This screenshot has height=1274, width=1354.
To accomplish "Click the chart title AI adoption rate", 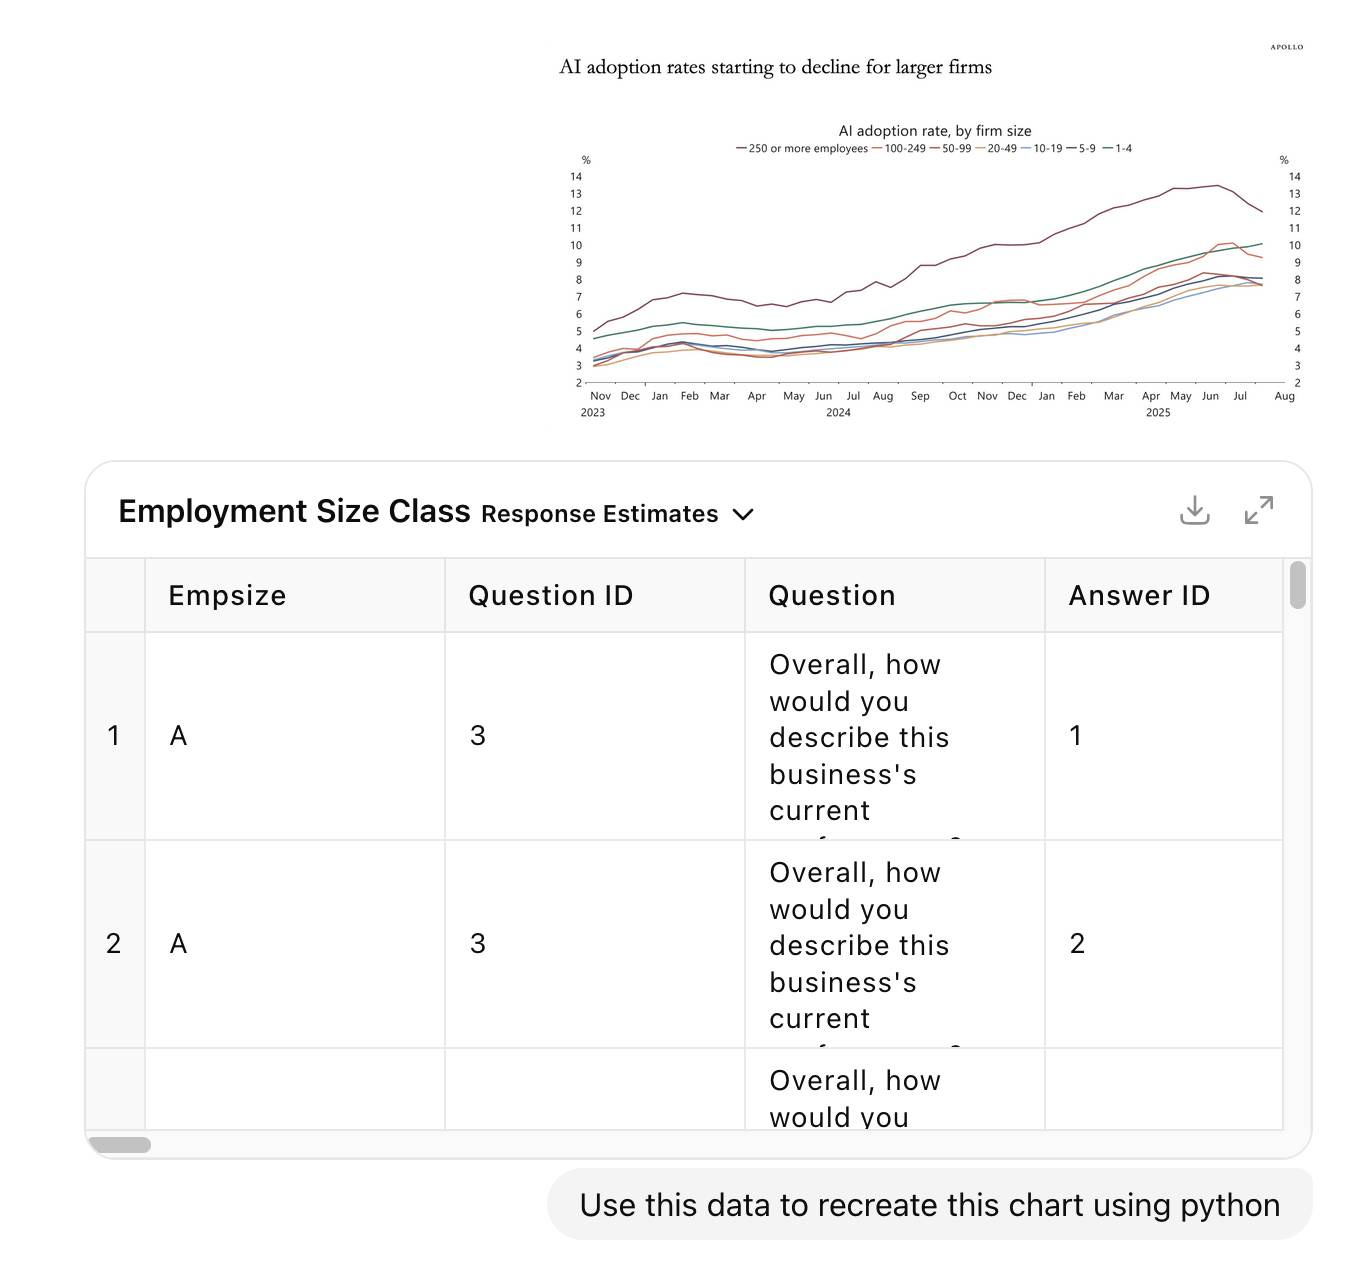I will [x=936, y=130].
